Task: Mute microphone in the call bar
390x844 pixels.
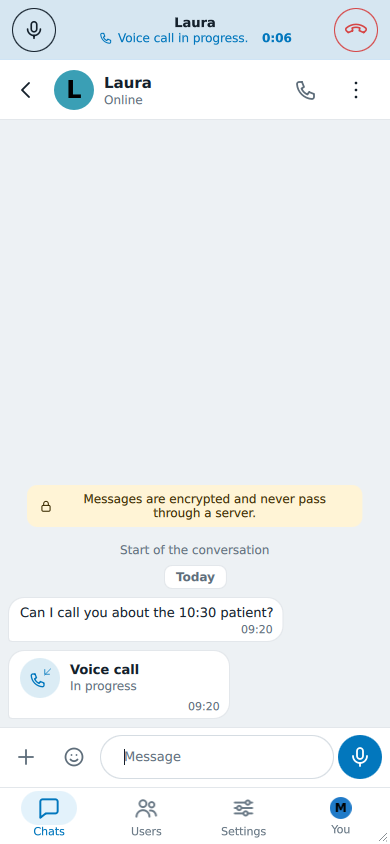Action: tap(34, 30)
